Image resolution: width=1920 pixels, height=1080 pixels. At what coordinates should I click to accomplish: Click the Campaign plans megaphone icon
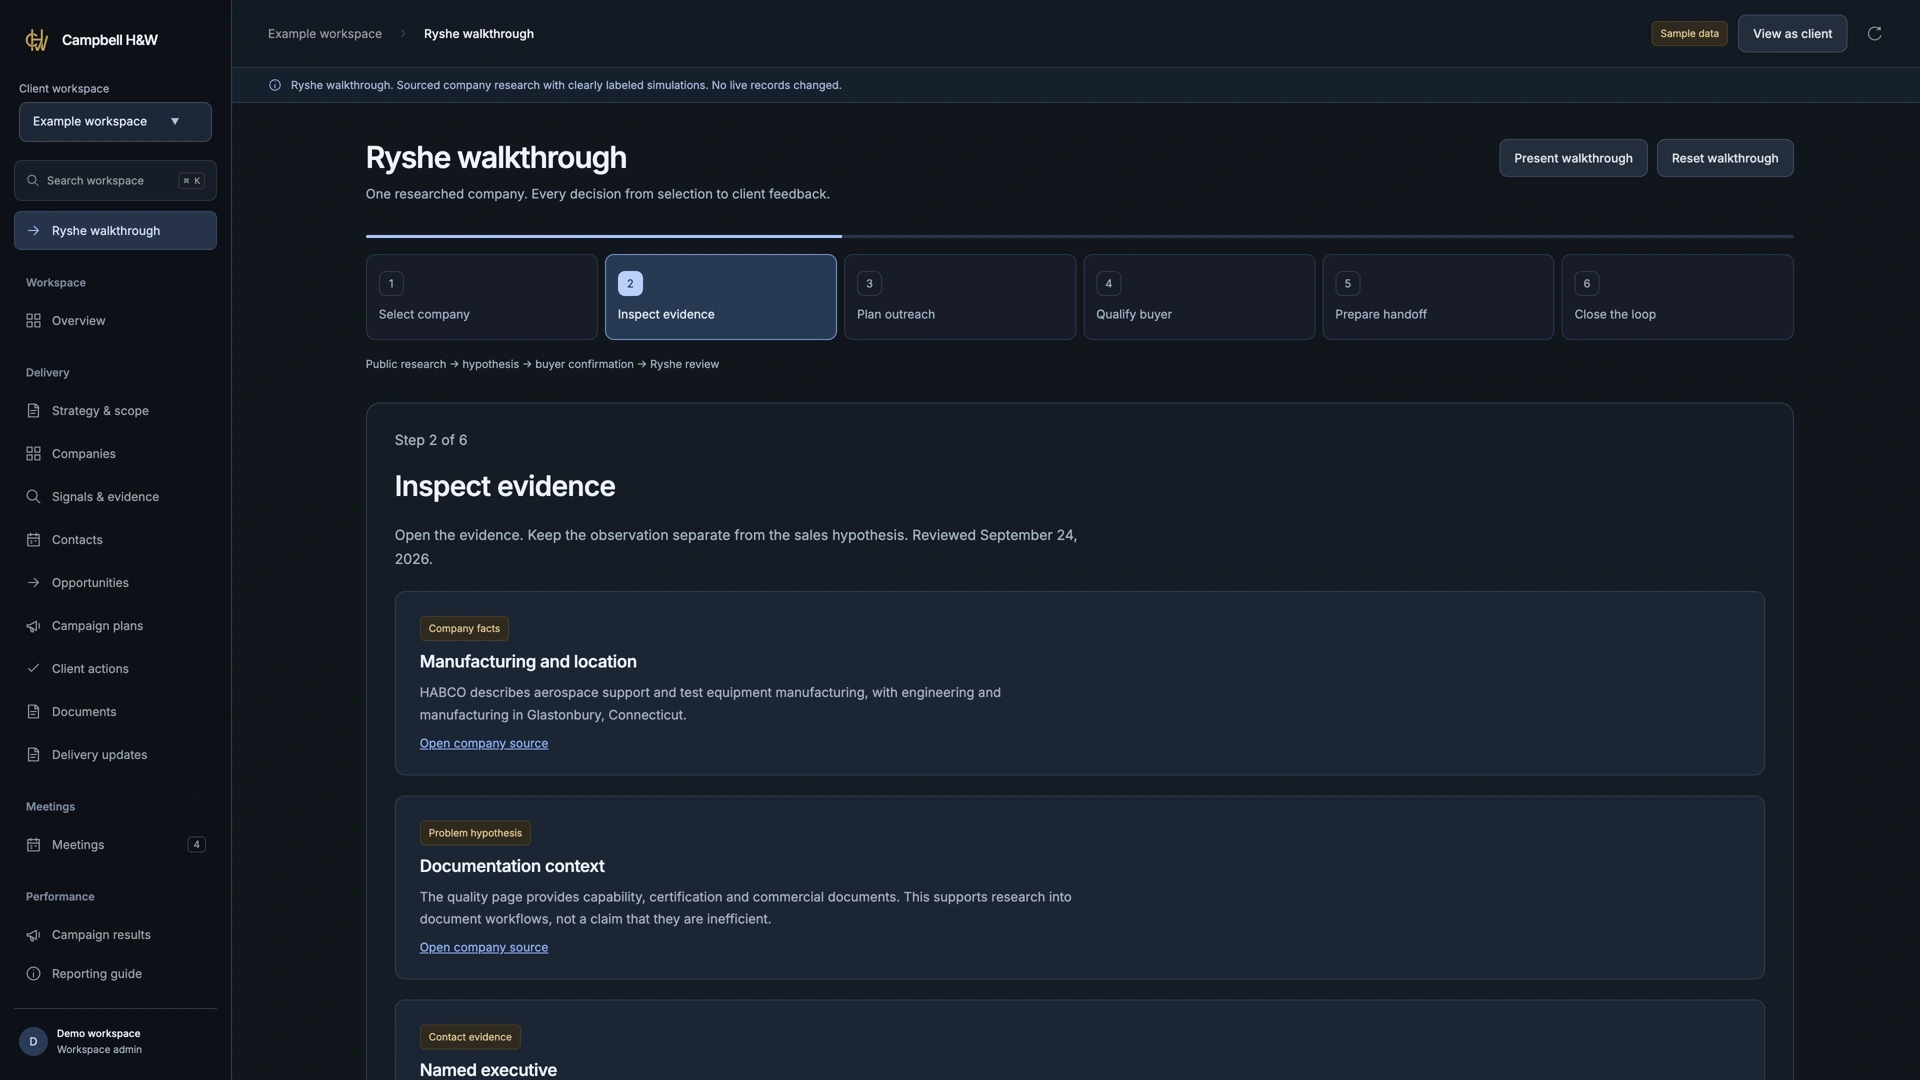point(33,626)
